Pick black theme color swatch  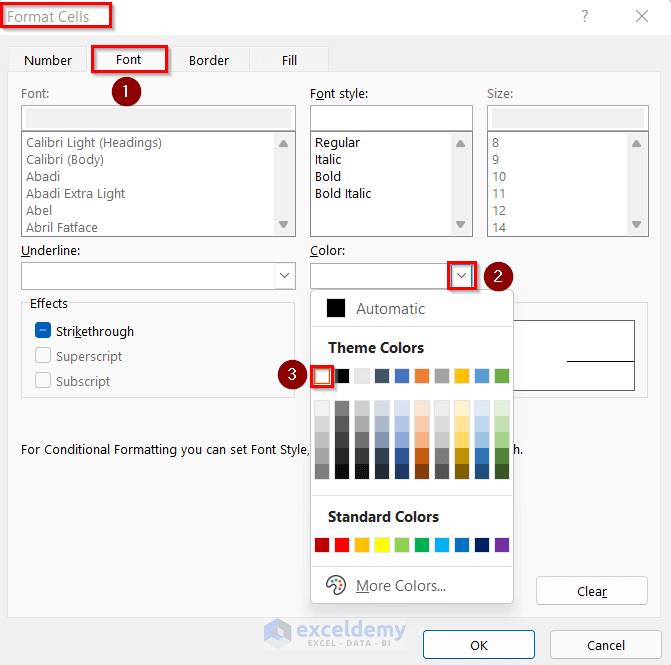[x=342, y=376]
